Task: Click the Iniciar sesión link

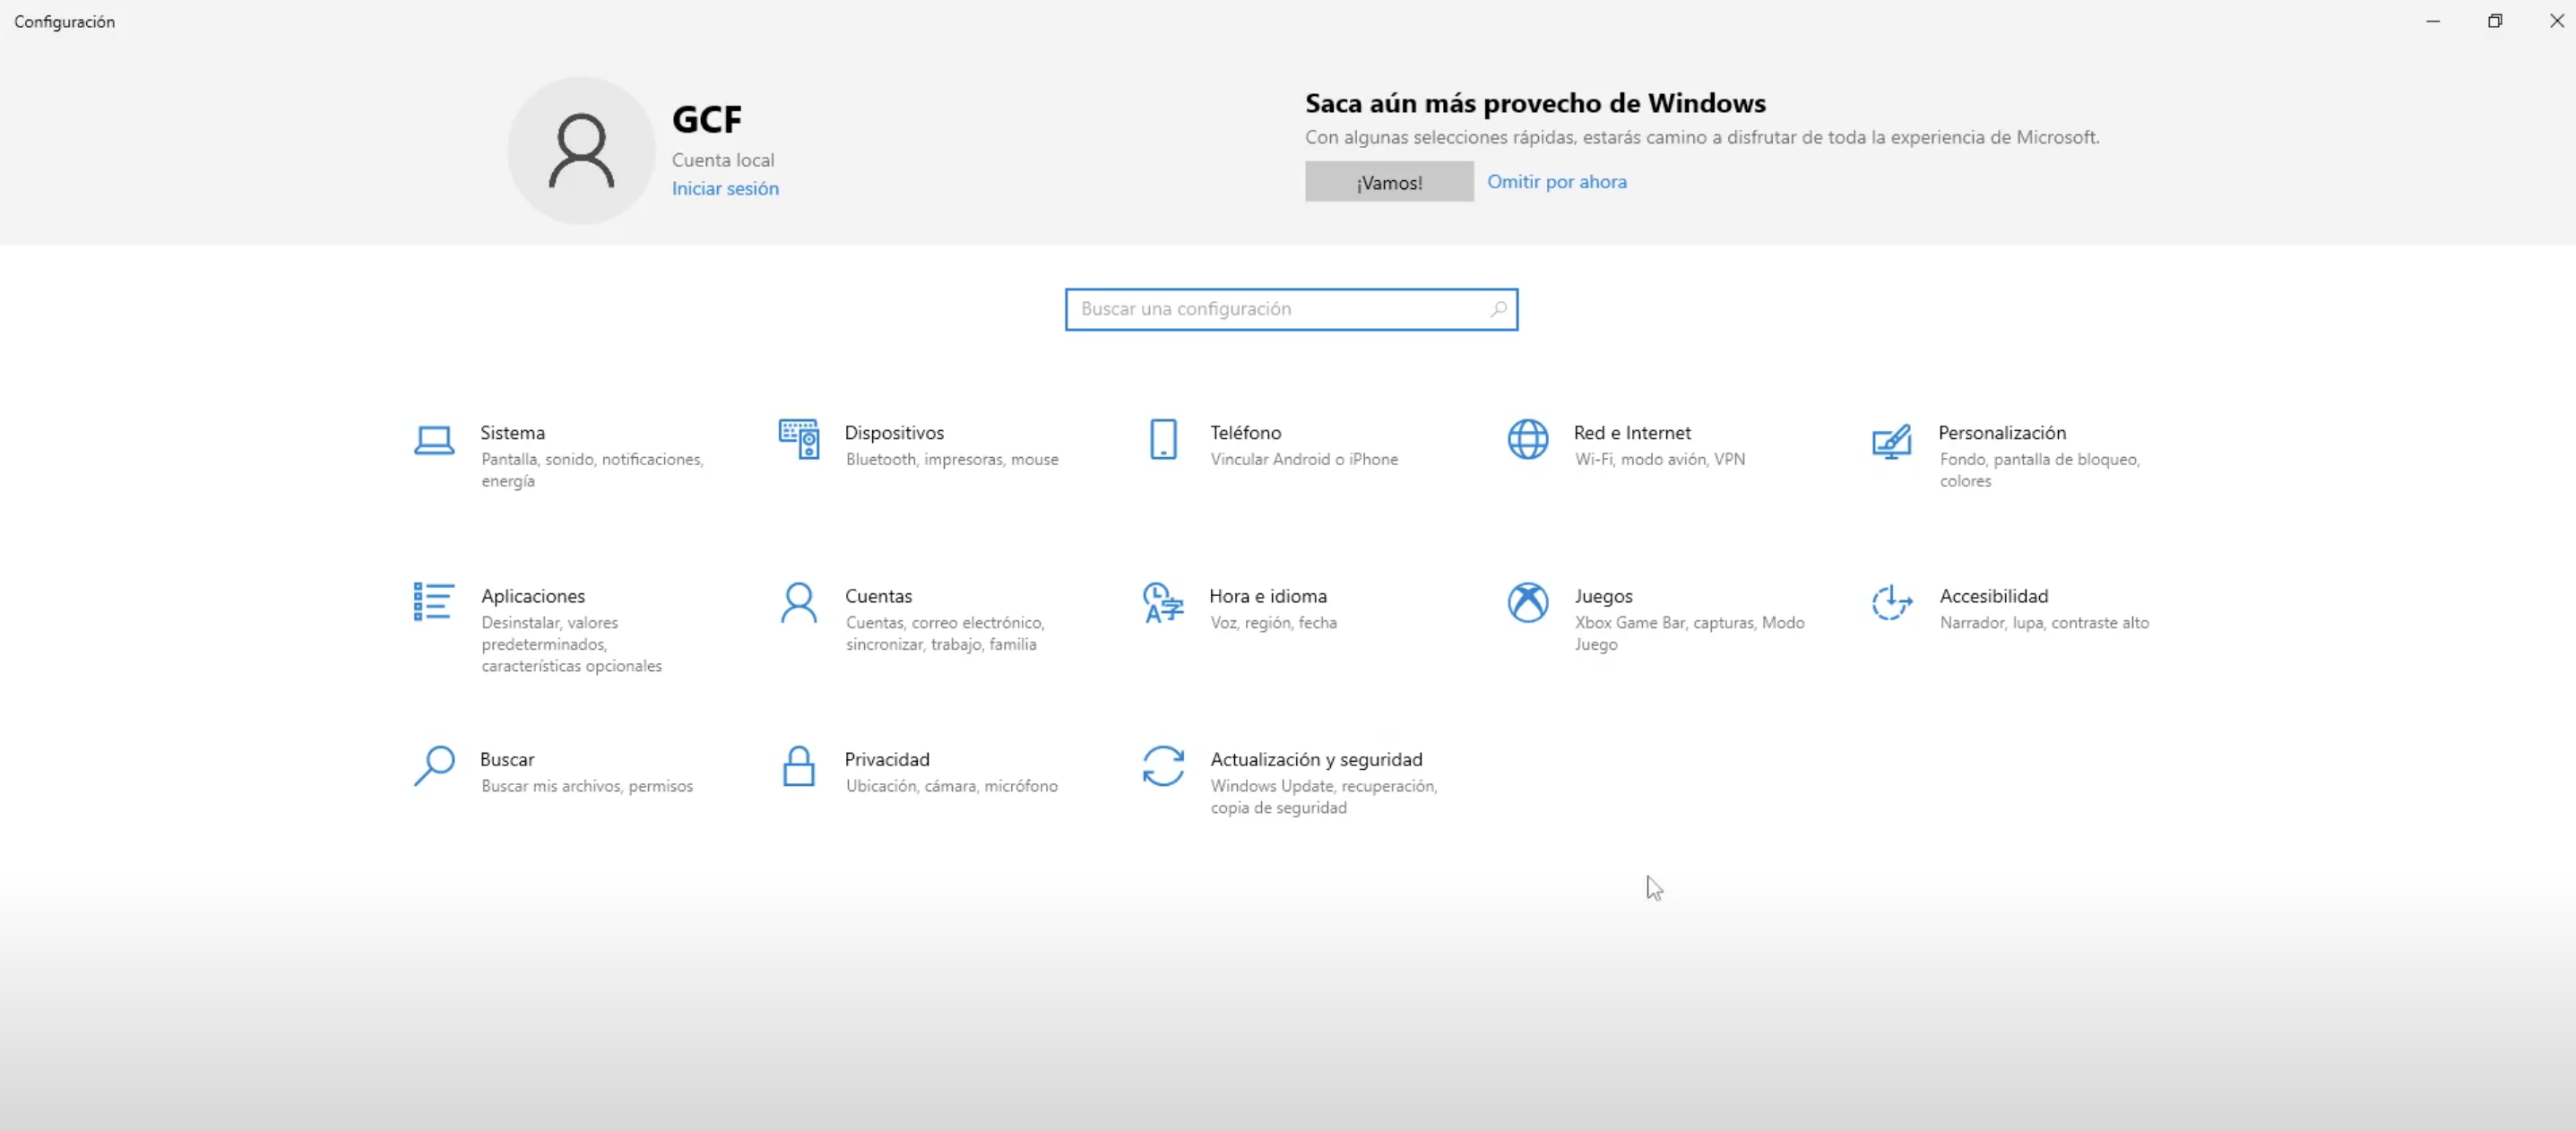Action: (x=725, y=188)
